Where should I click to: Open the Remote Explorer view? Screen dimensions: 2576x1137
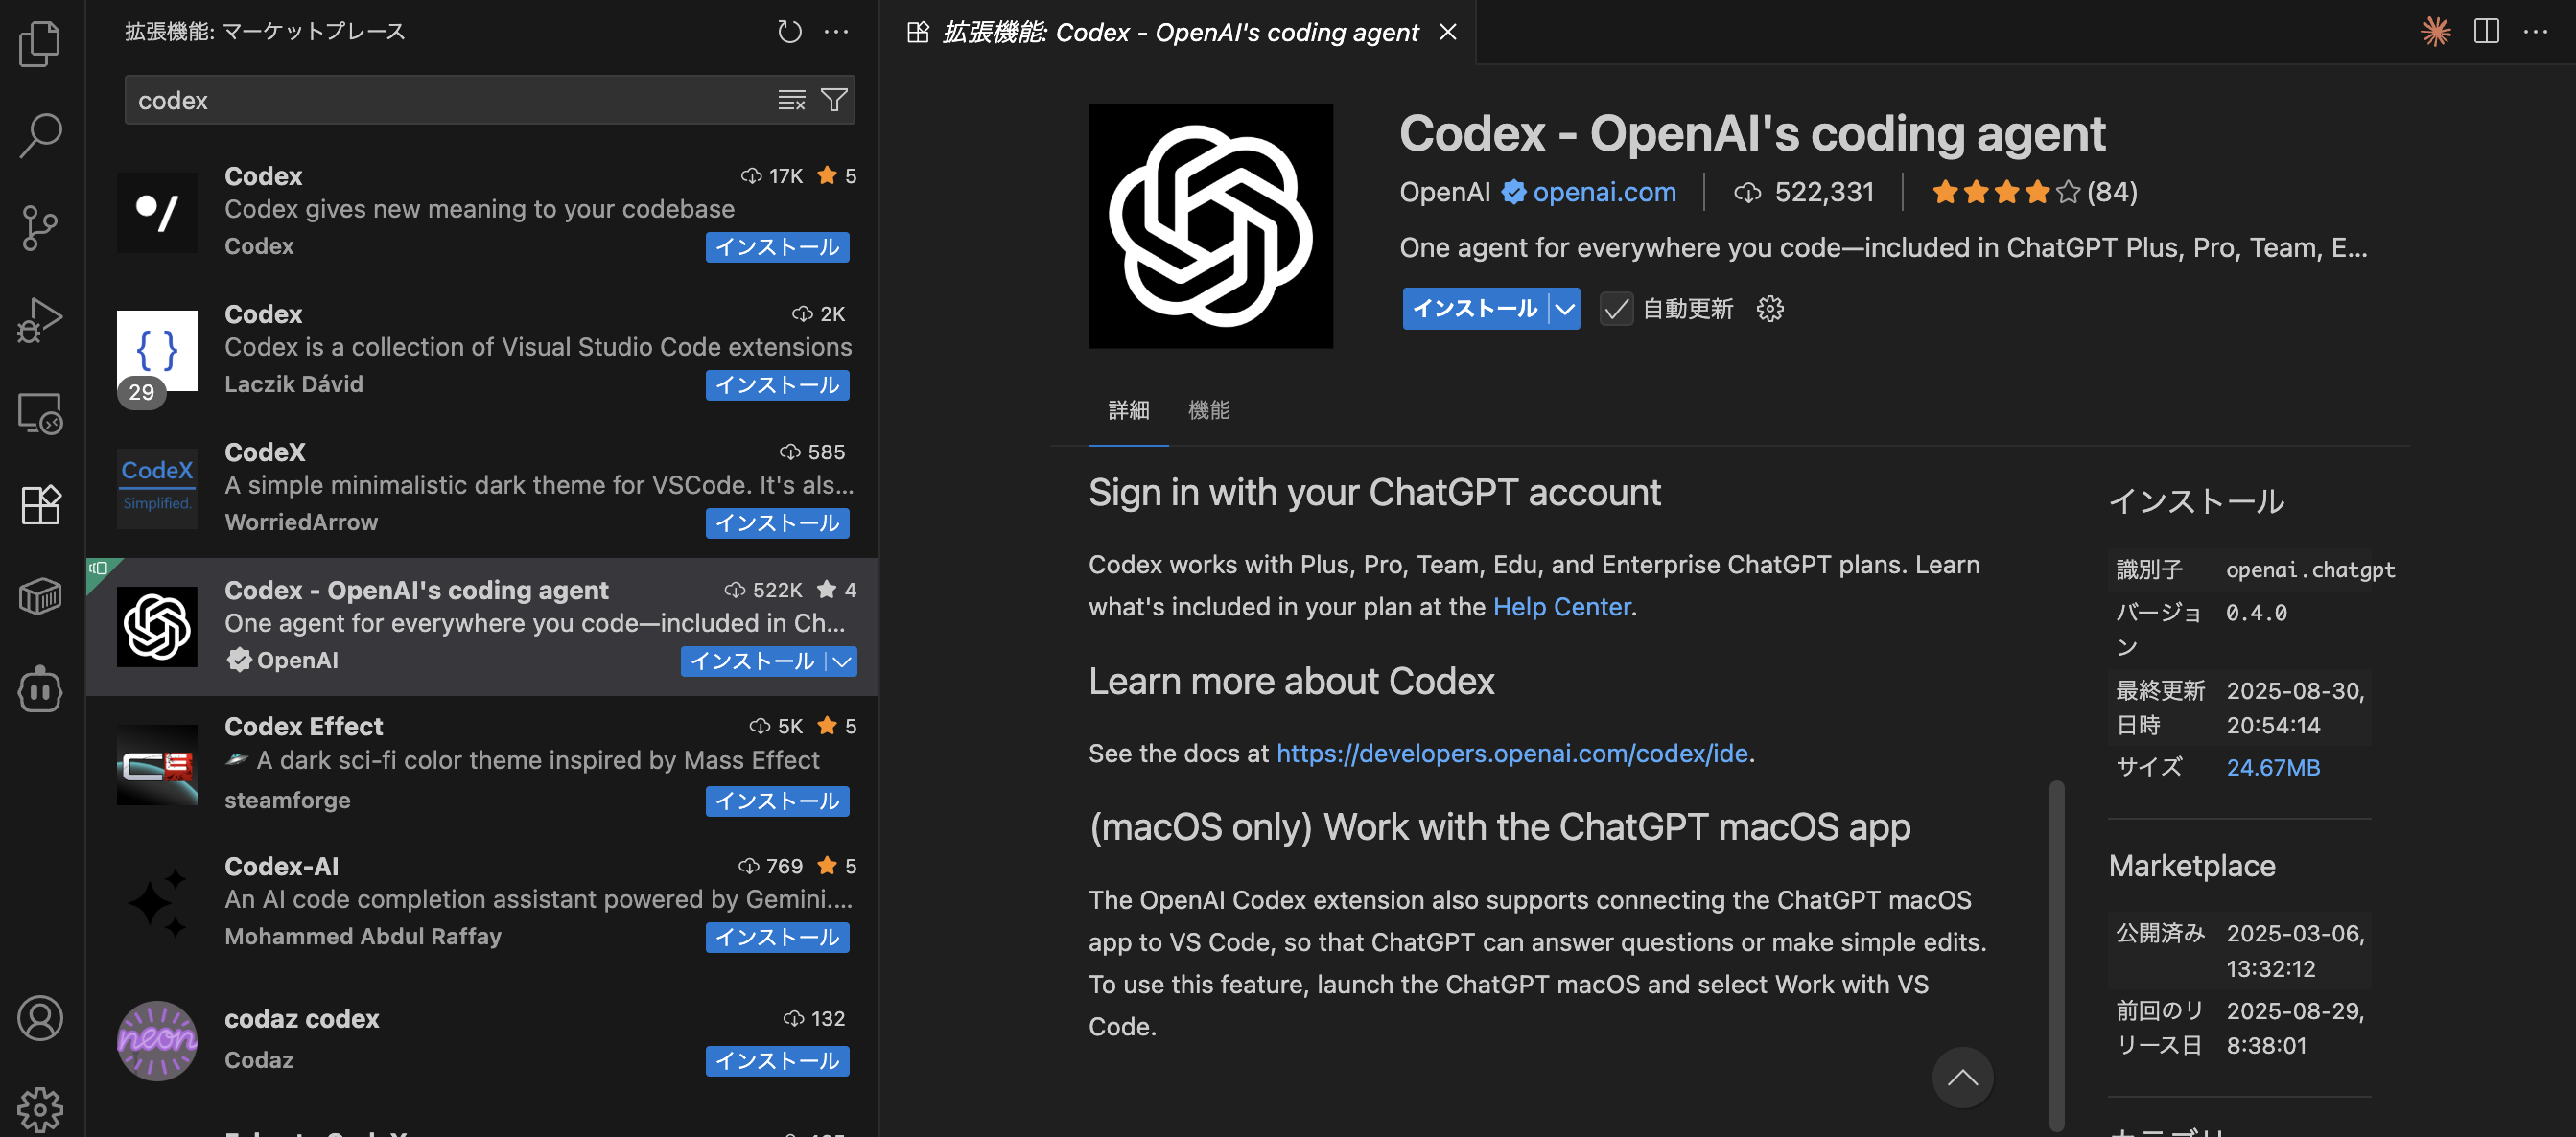(40, 412)
